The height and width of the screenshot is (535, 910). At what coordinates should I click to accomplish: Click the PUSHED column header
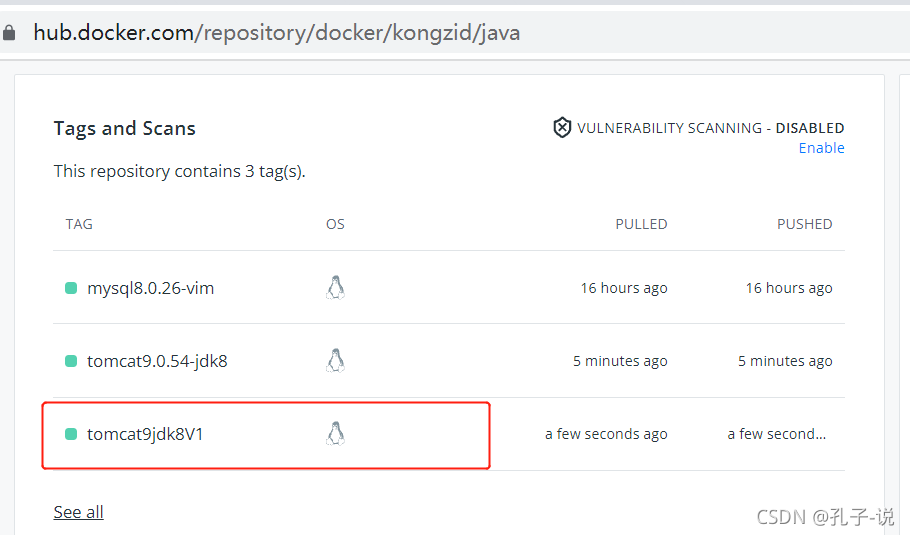pos(804,224)
